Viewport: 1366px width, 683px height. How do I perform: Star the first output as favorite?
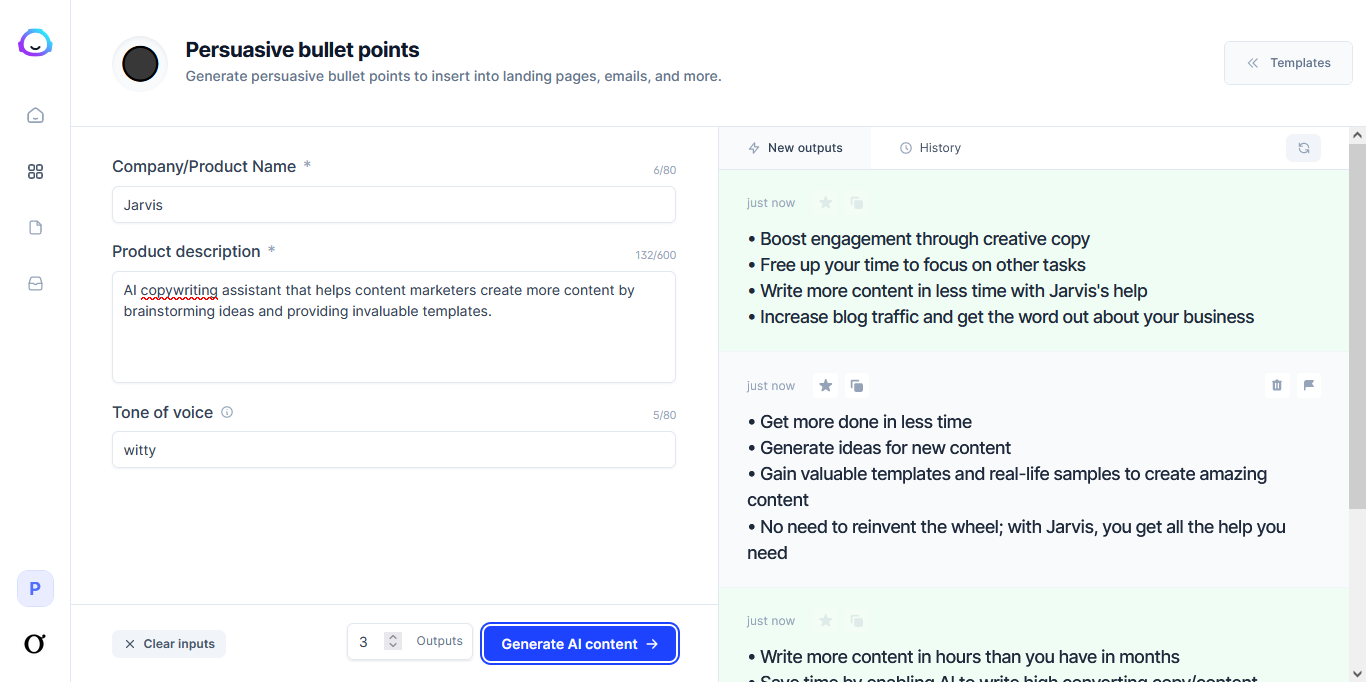(825, 203)
